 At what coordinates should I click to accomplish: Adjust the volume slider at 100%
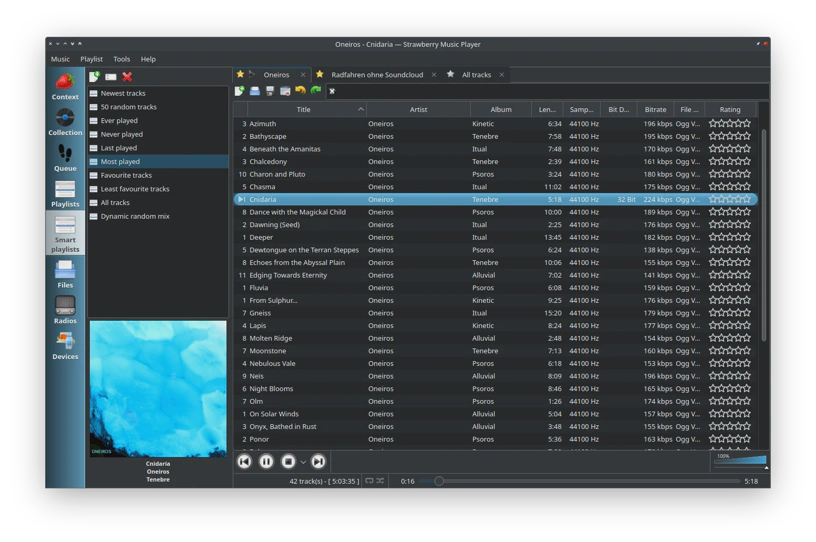[739, 460]
